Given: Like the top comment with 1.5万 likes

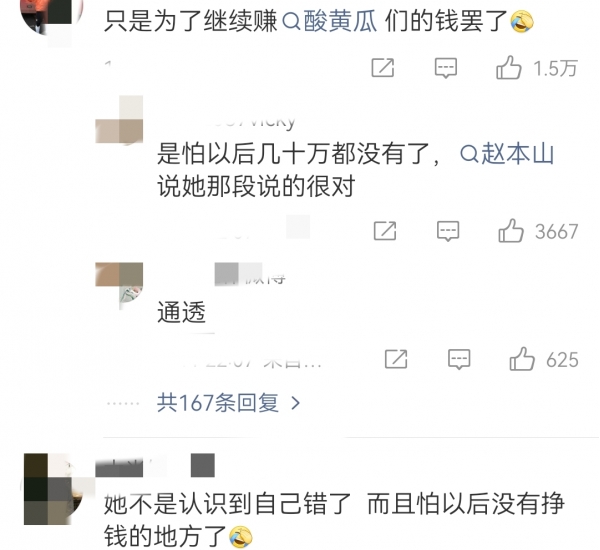Looking at the screenshot, I should (509, 68).
